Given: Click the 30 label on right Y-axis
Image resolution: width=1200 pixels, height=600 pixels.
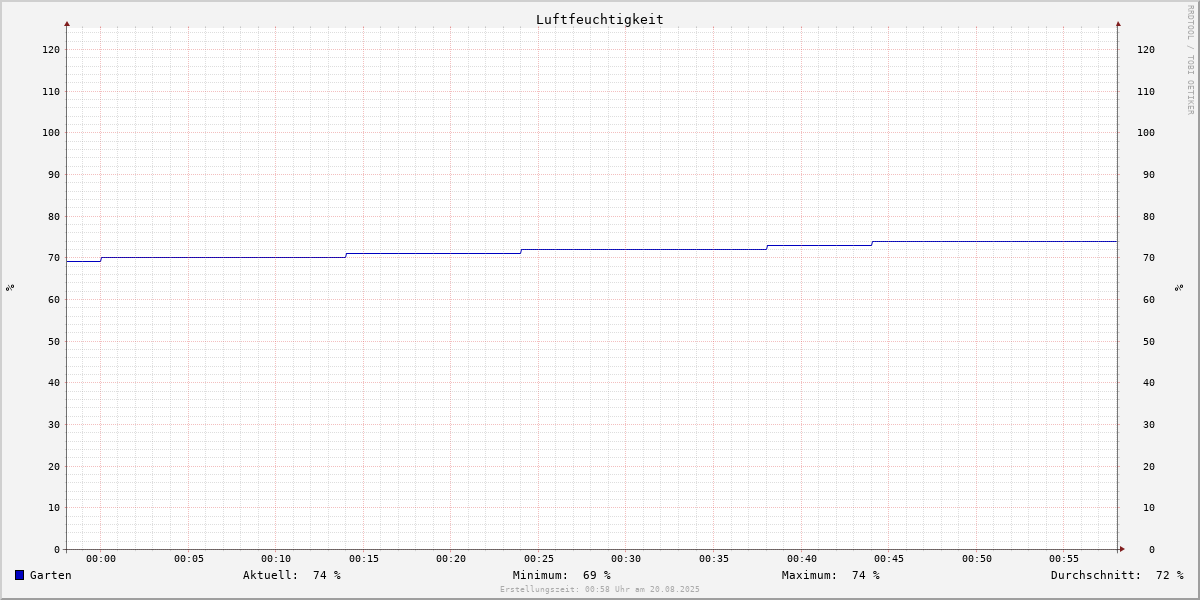Looking at the screenshot, I should [x=1149, y=424].
